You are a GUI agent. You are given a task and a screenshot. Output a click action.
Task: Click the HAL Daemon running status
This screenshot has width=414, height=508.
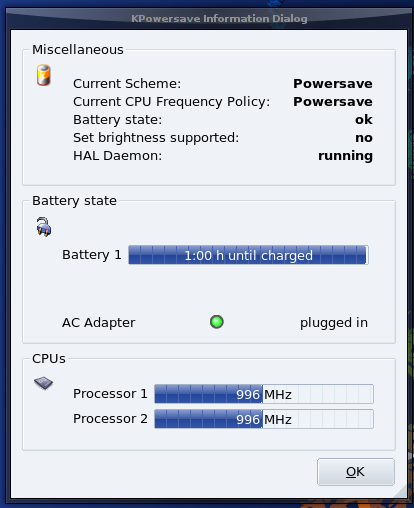[x=345, y=156]
